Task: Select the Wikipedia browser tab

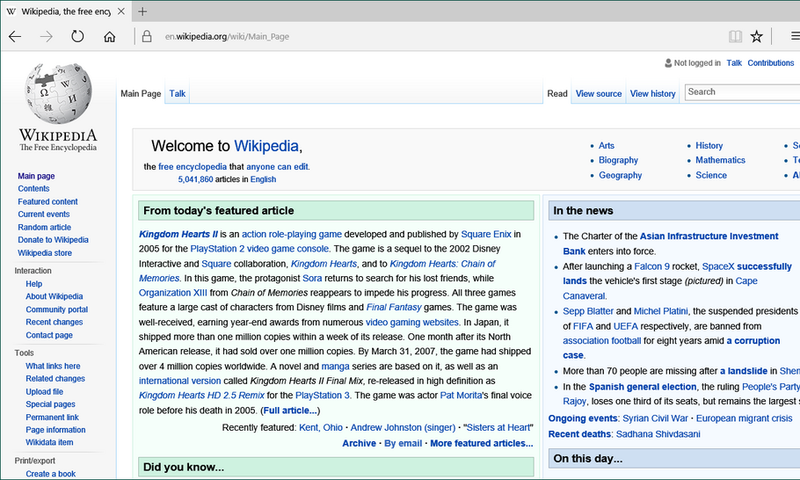Action: click(x=66, y=11)
